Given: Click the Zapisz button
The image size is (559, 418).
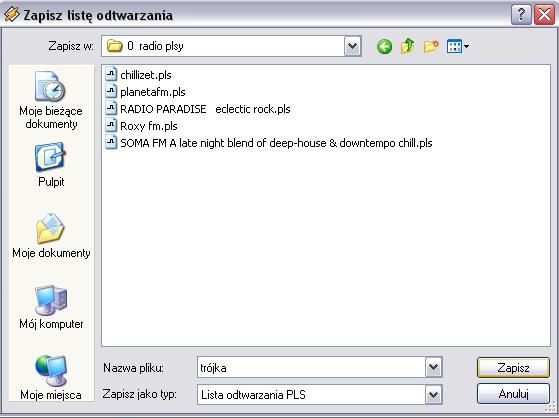Looking at the screenshot, I should click(x=513, y=367).
